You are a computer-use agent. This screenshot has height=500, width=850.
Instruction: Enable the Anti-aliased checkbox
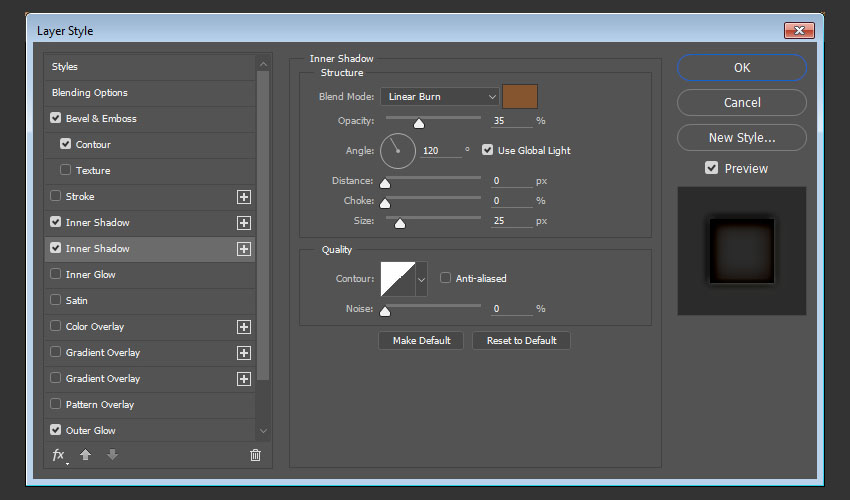click(x=446, y=278)
